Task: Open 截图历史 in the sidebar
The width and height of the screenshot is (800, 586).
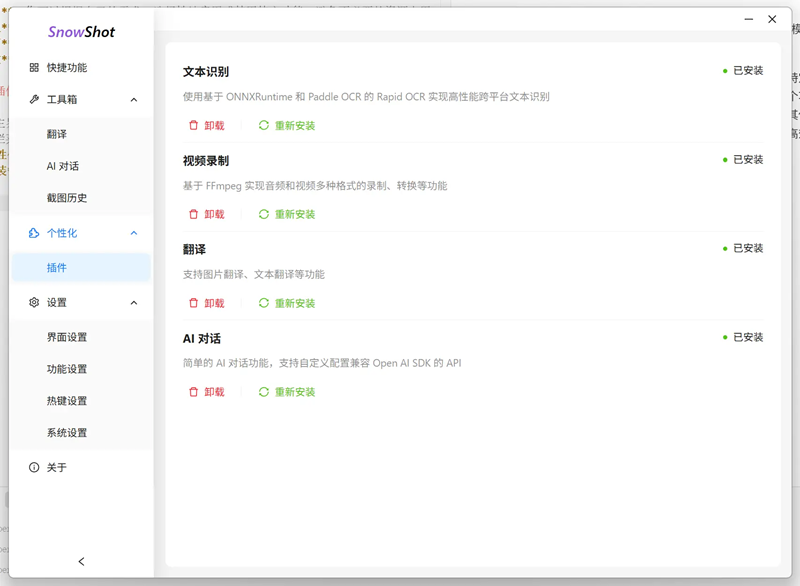Action: (x=81, y=197)
